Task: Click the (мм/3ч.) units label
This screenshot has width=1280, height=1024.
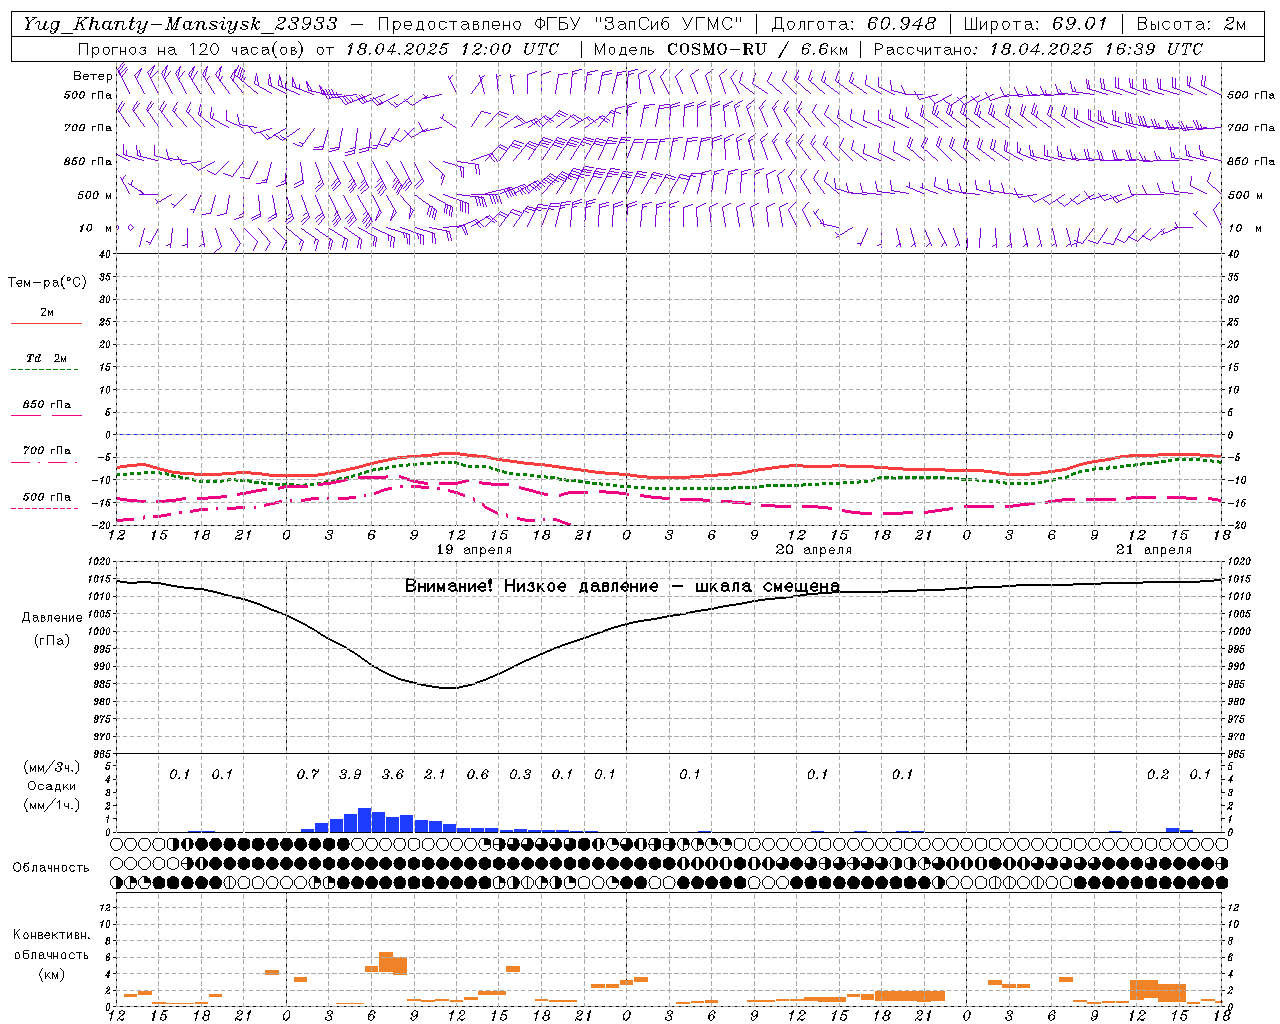Action: click(x=51, y=768)
